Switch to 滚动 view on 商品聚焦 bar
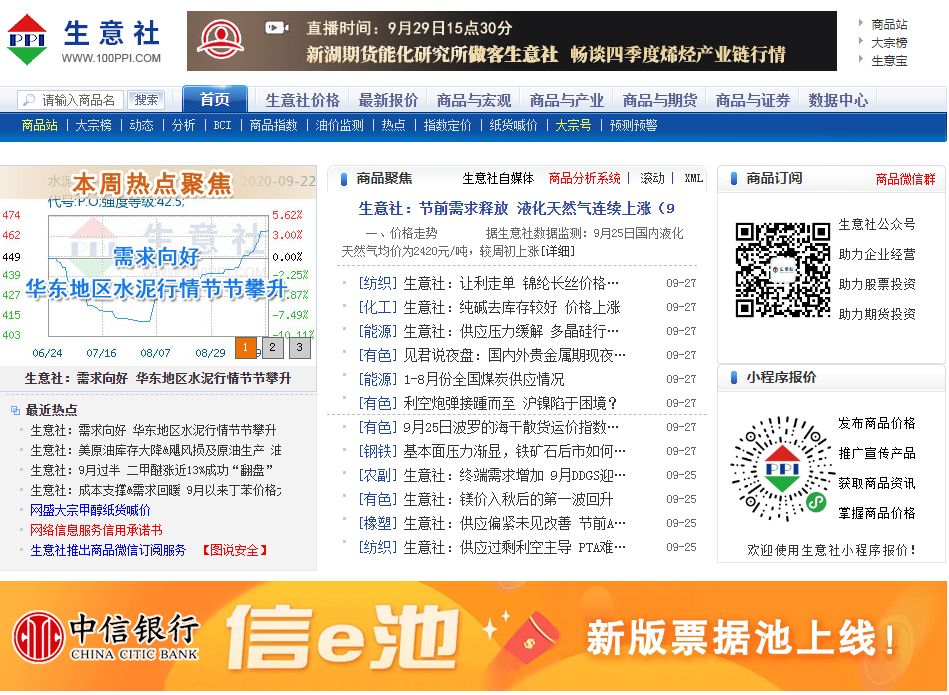Image resolution: width=949 pixels, height=695 pixels. pyautogui.click(x=650, y=177)
